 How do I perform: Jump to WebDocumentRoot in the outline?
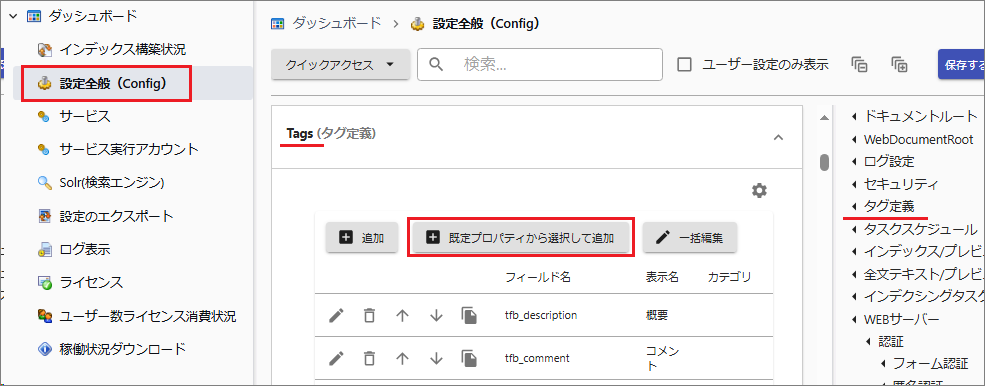pyautogui.click(x=918, y=139)
